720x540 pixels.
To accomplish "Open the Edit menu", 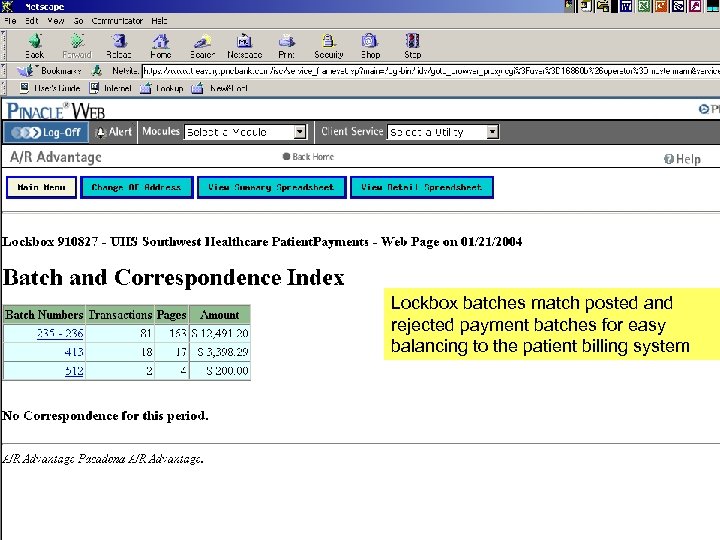I will [32, 21].
